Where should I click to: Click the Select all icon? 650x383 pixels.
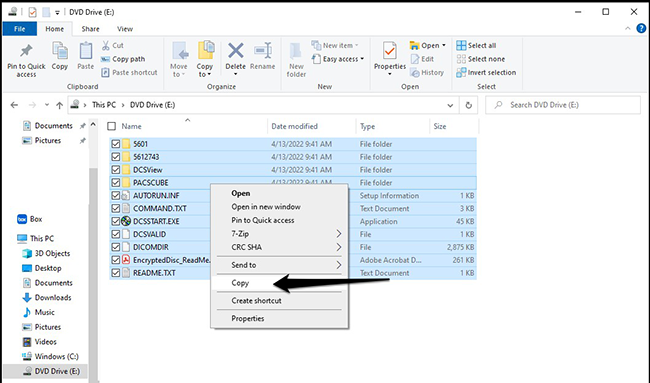[461, 45]
